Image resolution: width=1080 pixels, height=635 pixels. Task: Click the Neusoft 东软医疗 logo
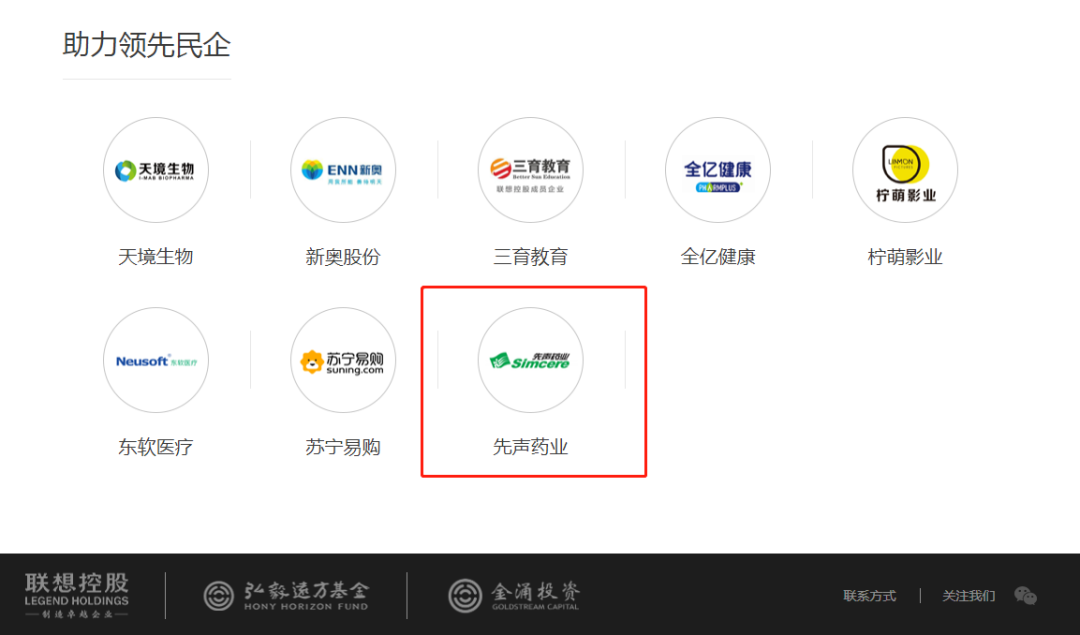click(x=156, y=360)
